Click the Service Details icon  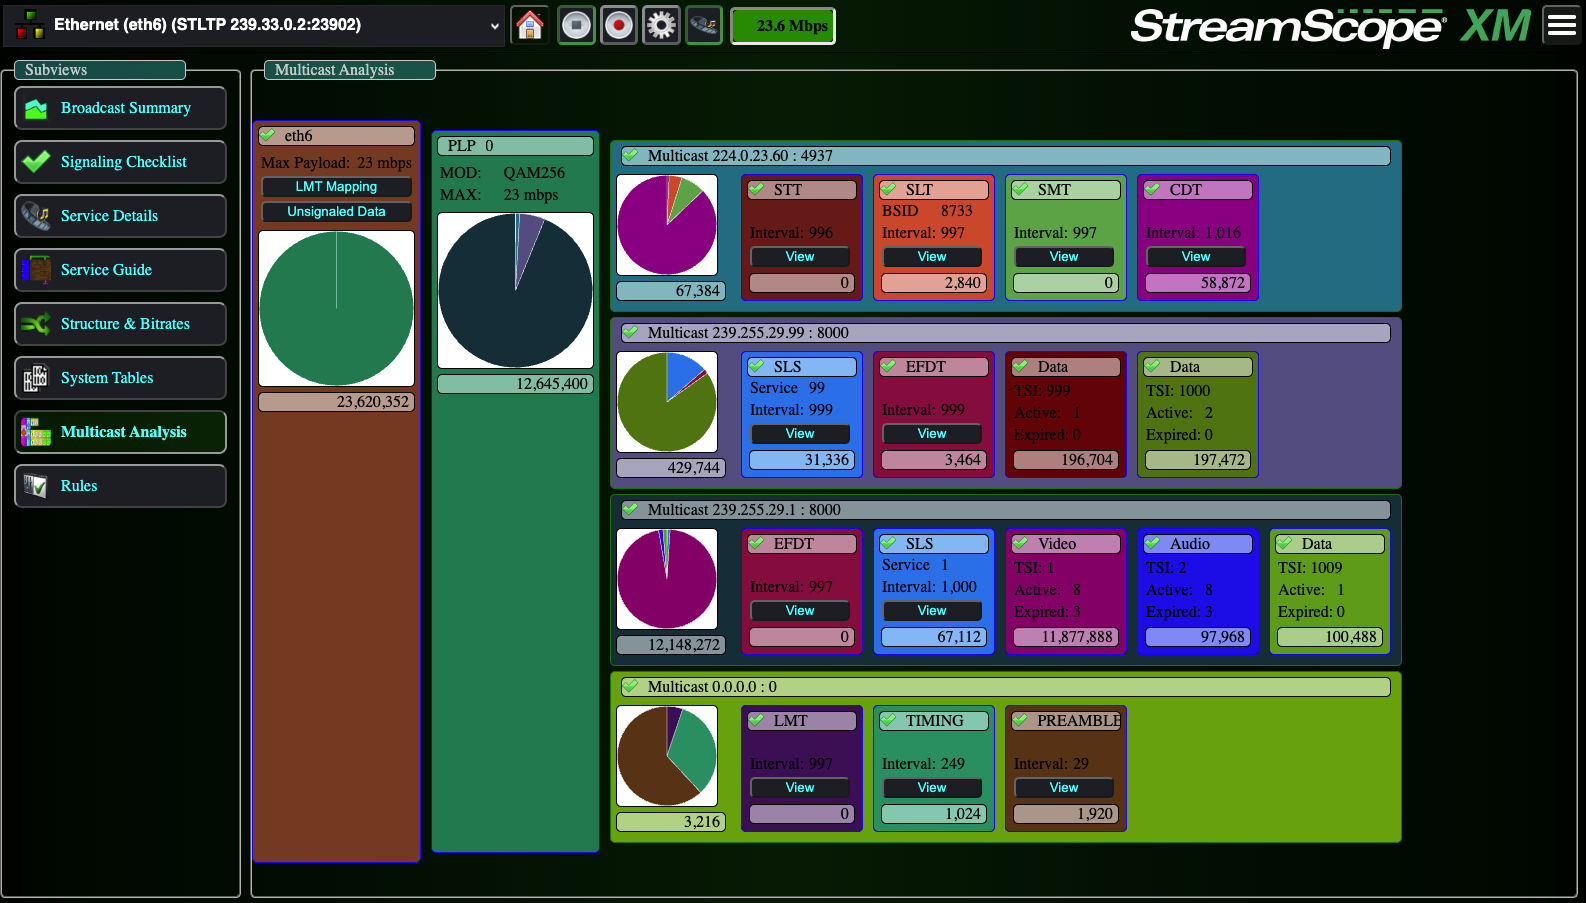(37, 216)
